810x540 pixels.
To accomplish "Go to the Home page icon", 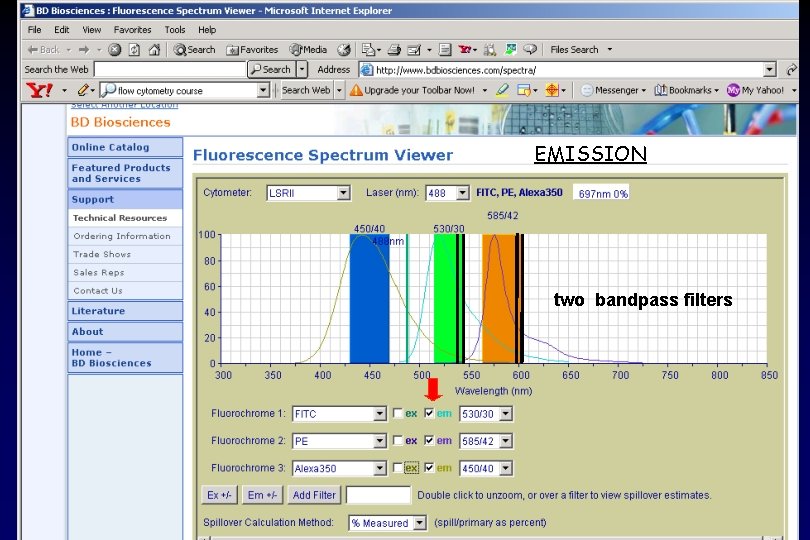I will coord(154,50).
